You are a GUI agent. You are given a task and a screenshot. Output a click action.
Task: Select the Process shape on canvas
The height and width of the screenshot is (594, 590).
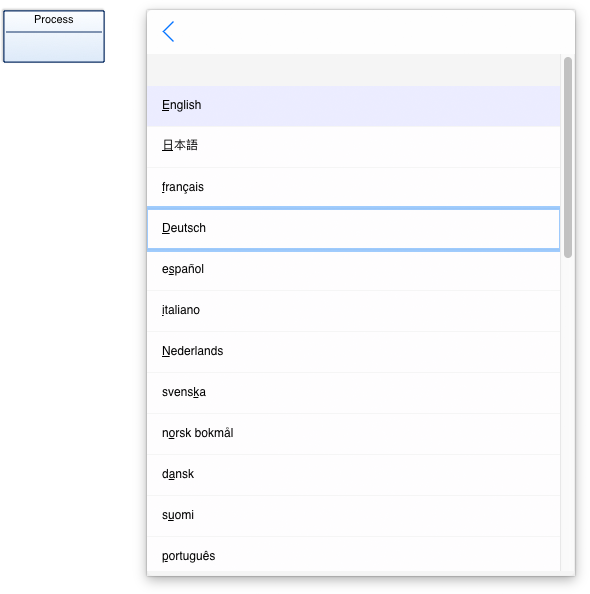[54, 36]
